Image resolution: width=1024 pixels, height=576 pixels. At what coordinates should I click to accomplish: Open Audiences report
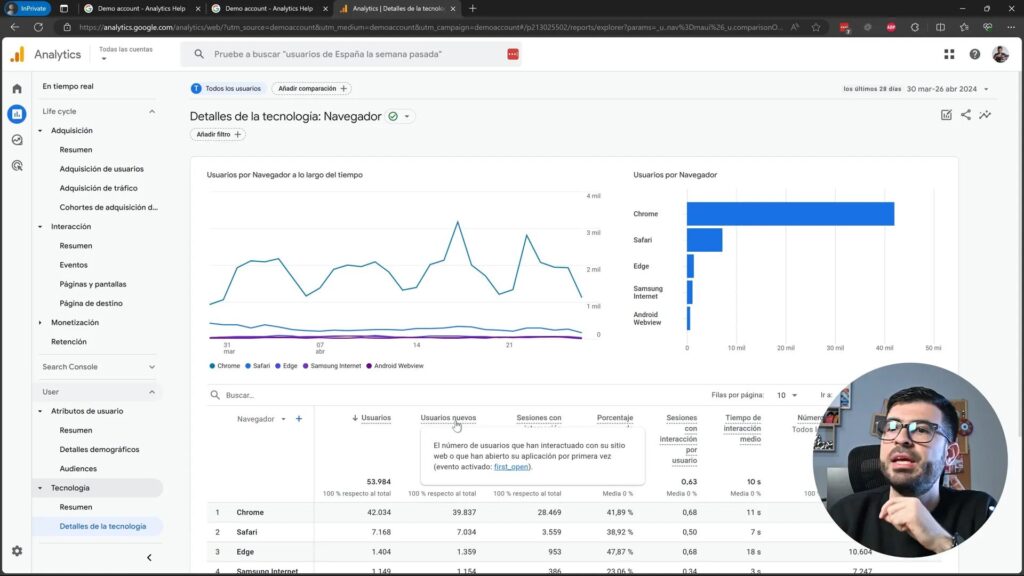pos(78,469)
